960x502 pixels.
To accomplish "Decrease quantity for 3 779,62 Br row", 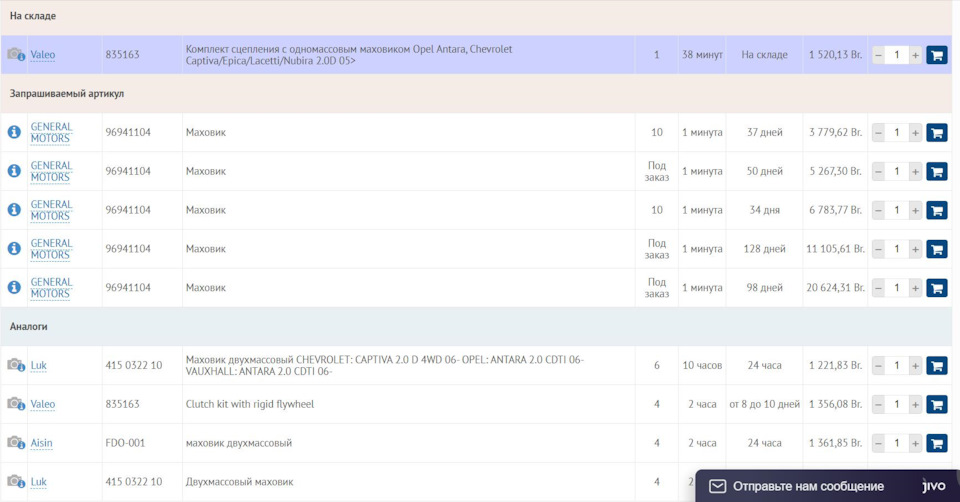I will [879, 133].
